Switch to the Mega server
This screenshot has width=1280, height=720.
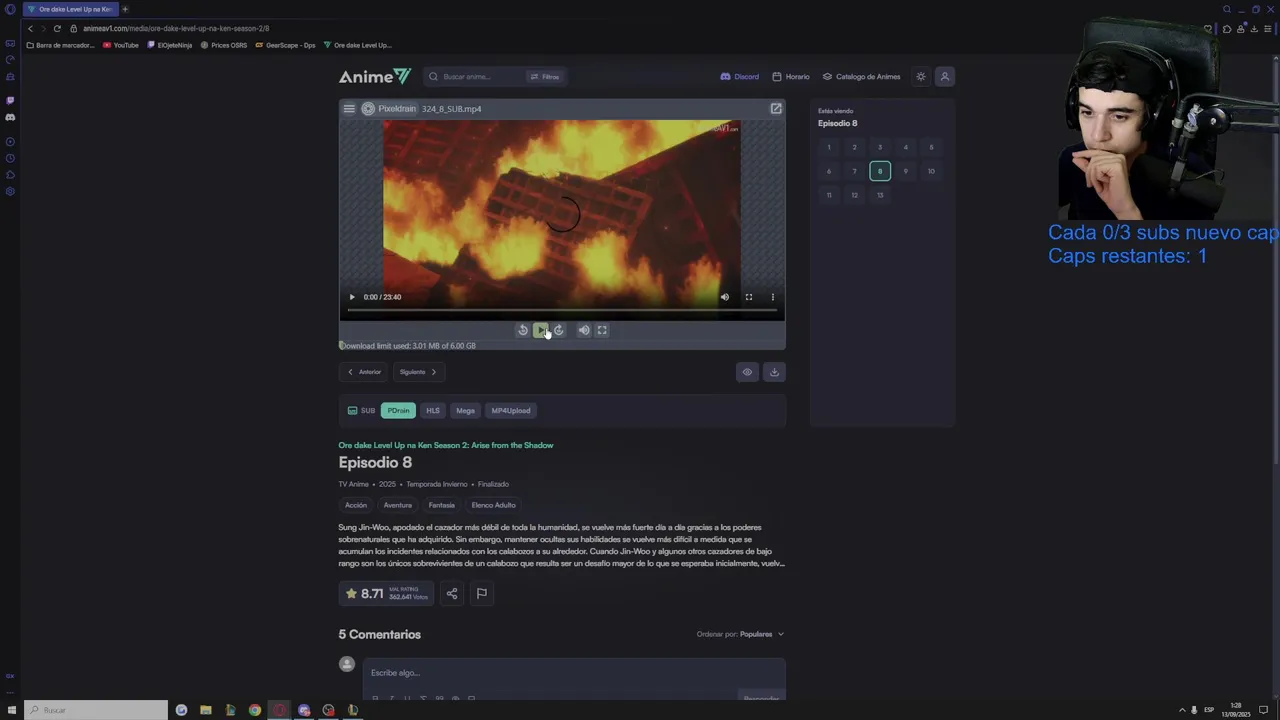click(465, 411)
